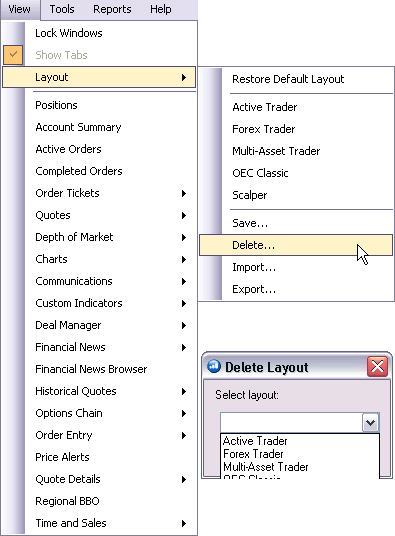Pick Multi-Asset Trader in dropdown list

click(x=300, y=467)
